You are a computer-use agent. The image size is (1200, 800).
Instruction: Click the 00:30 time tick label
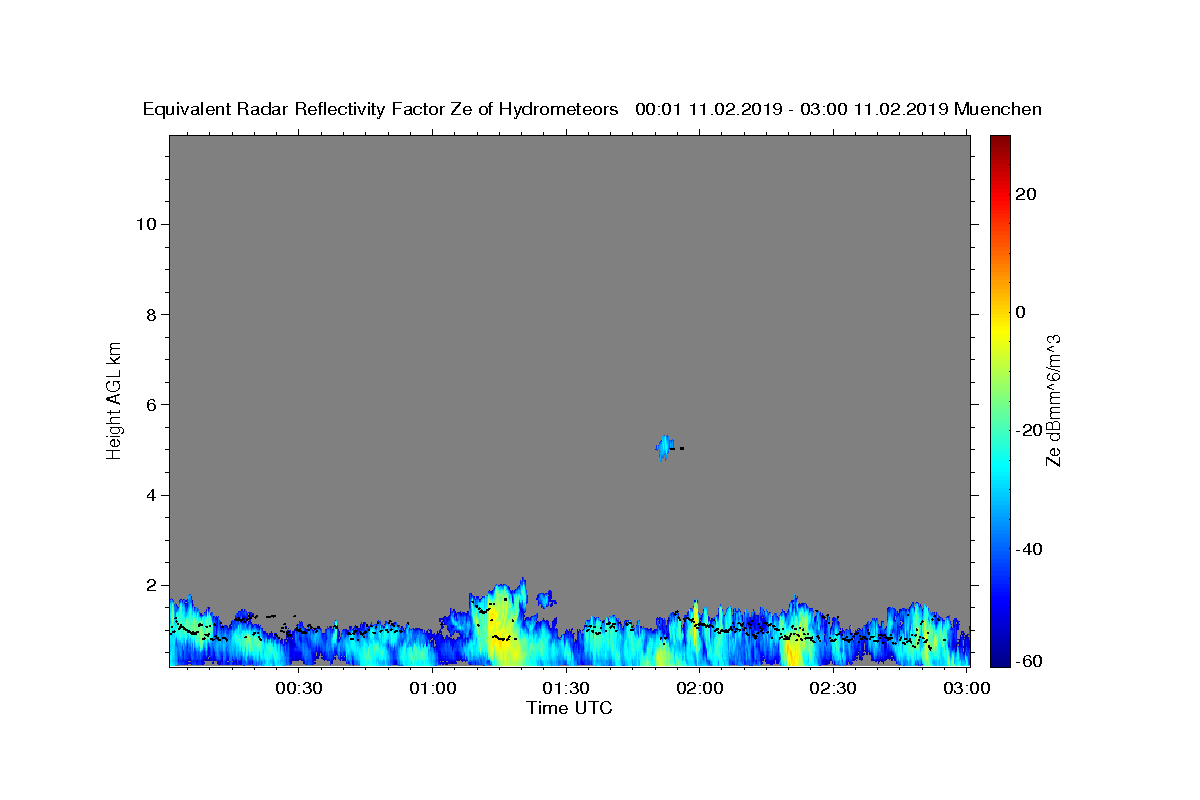(x=299, y=688)
